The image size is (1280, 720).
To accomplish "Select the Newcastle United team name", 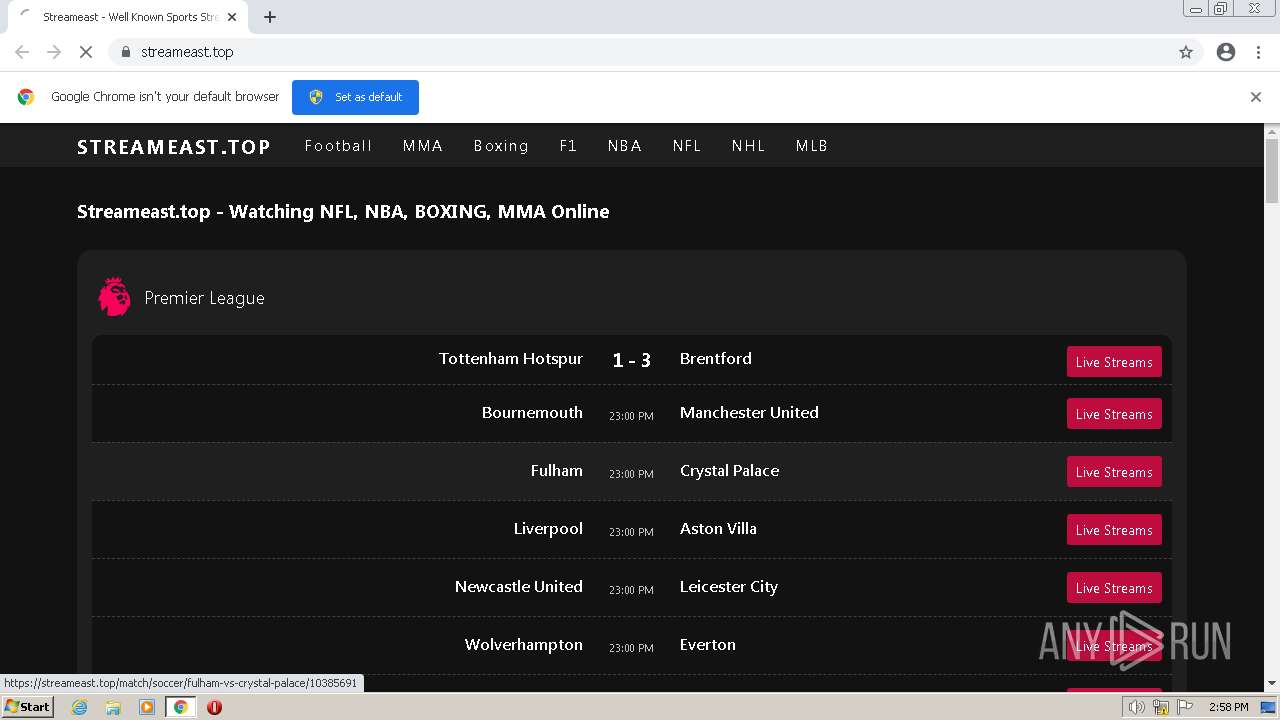I will click(x=519, y=586).
